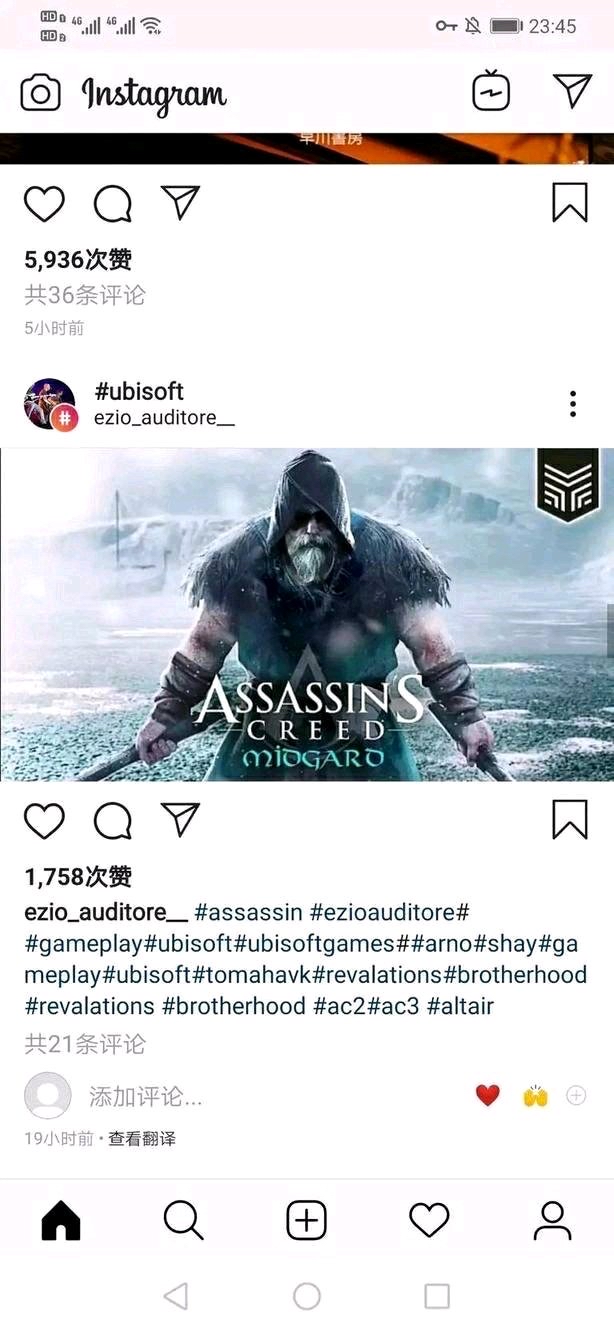Open the Profile tab

coord(552,1221)
